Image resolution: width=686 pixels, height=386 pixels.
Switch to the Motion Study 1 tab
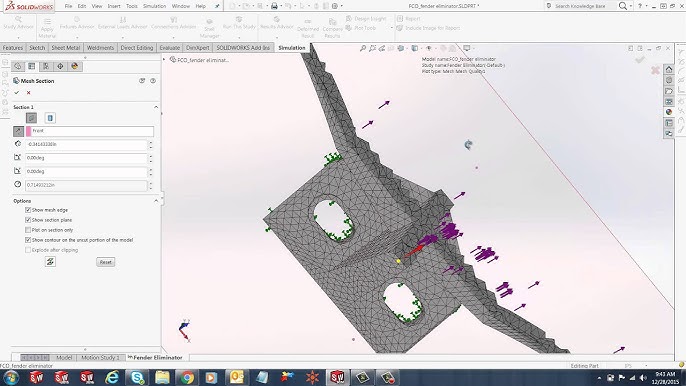(x=100, y=358)
